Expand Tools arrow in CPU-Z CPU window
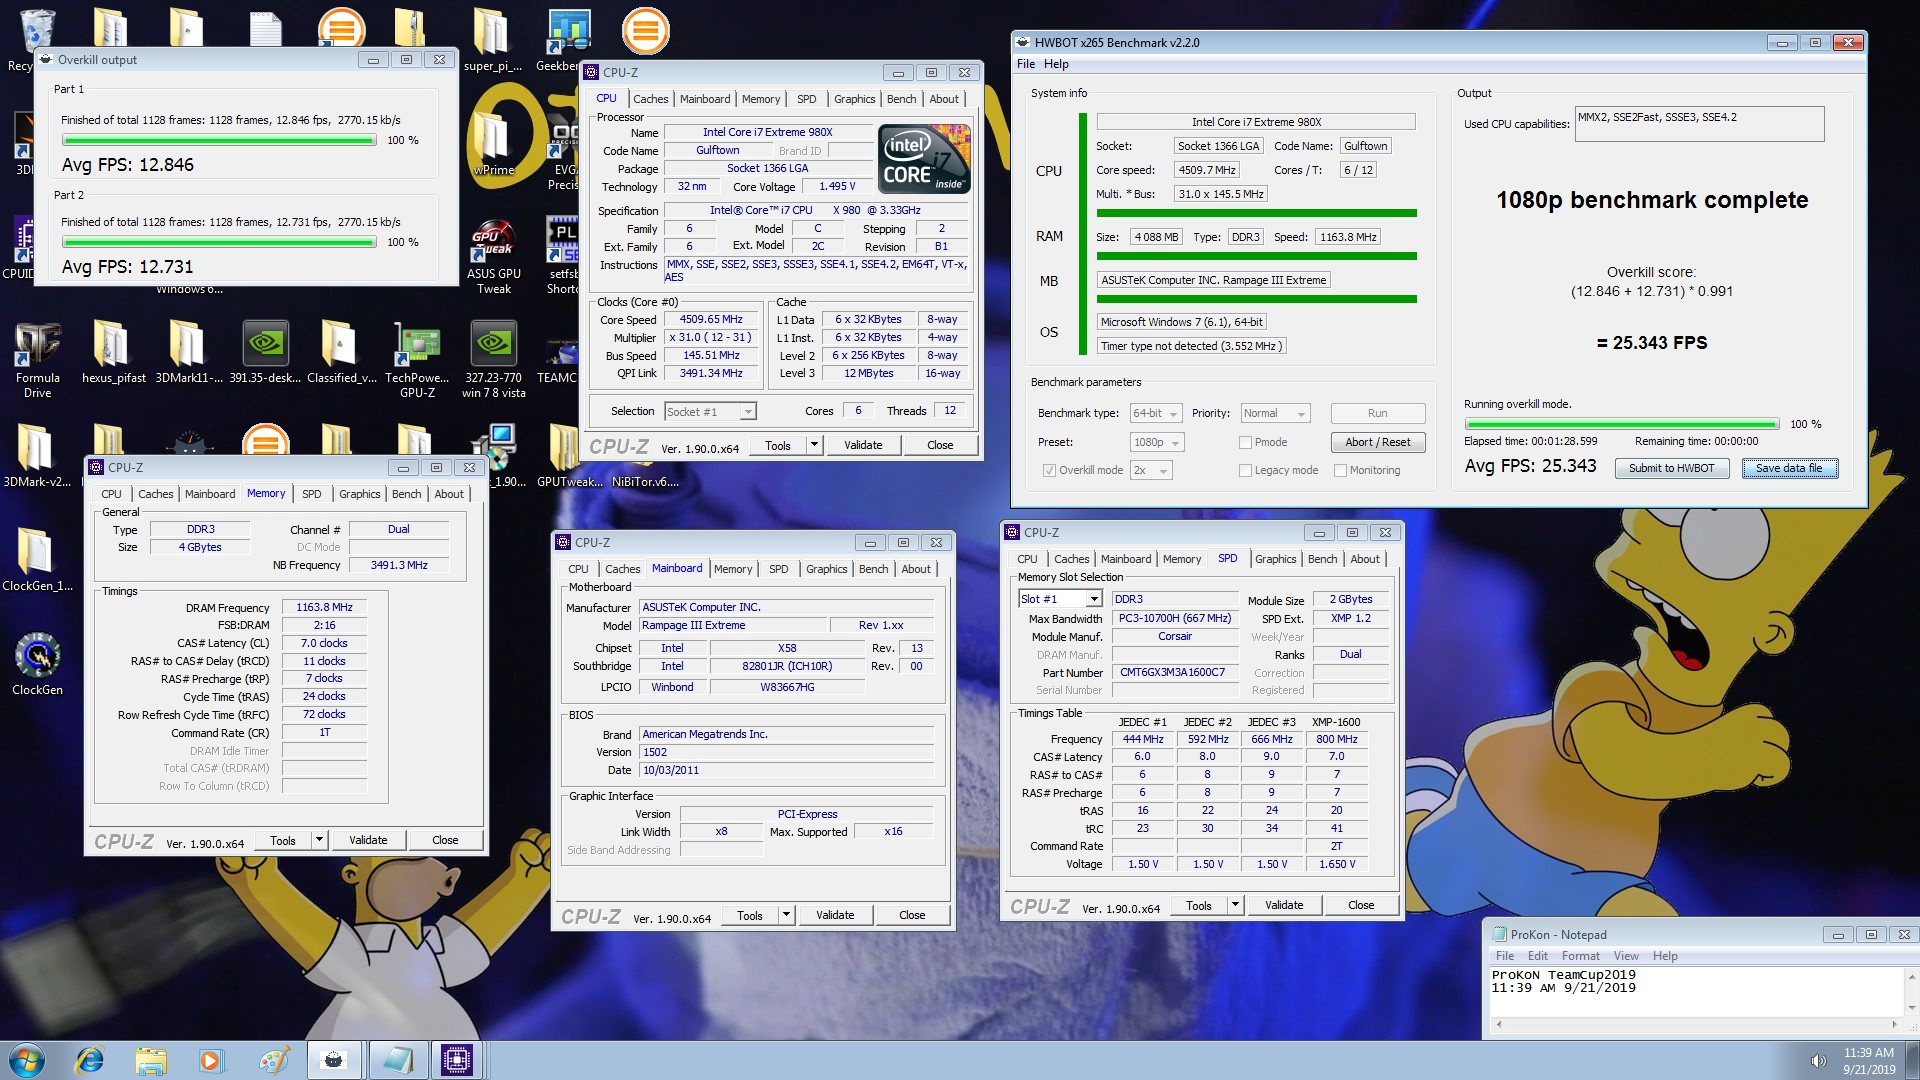Screen dimensions: 1920x1080 tap(815, 445)
